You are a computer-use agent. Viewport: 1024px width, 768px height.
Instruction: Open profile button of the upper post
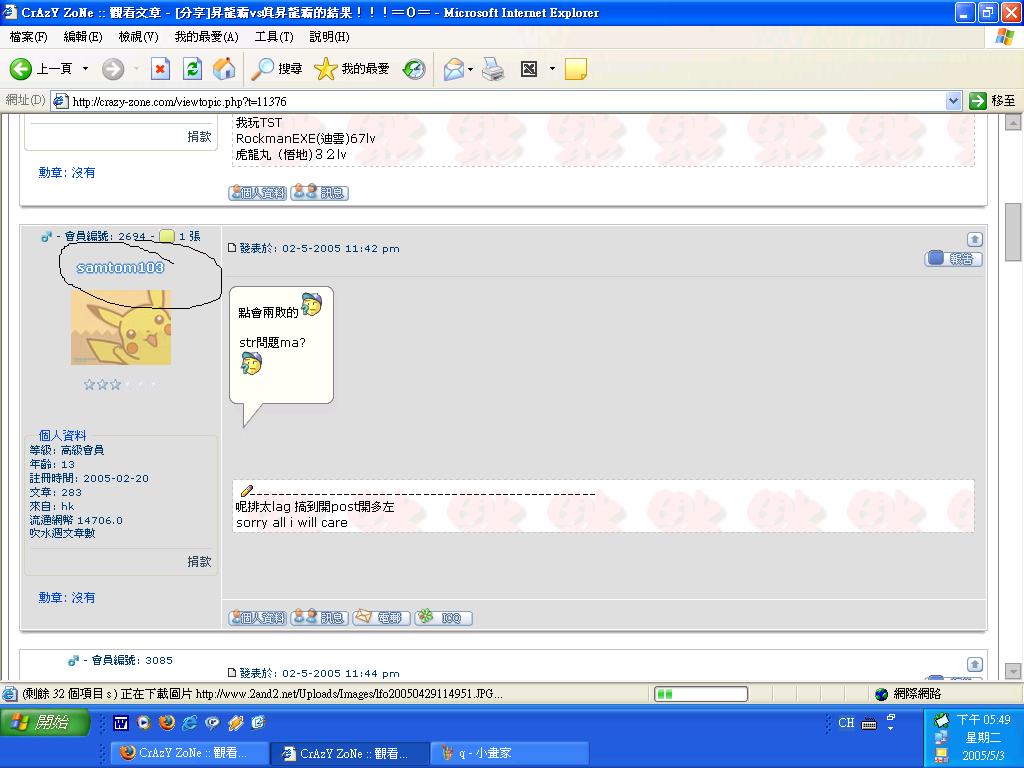point(257,193)
